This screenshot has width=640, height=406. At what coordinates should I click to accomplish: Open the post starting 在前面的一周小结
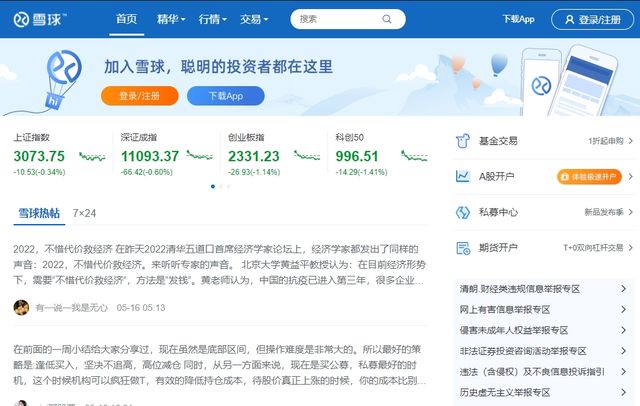pos(220,365)
